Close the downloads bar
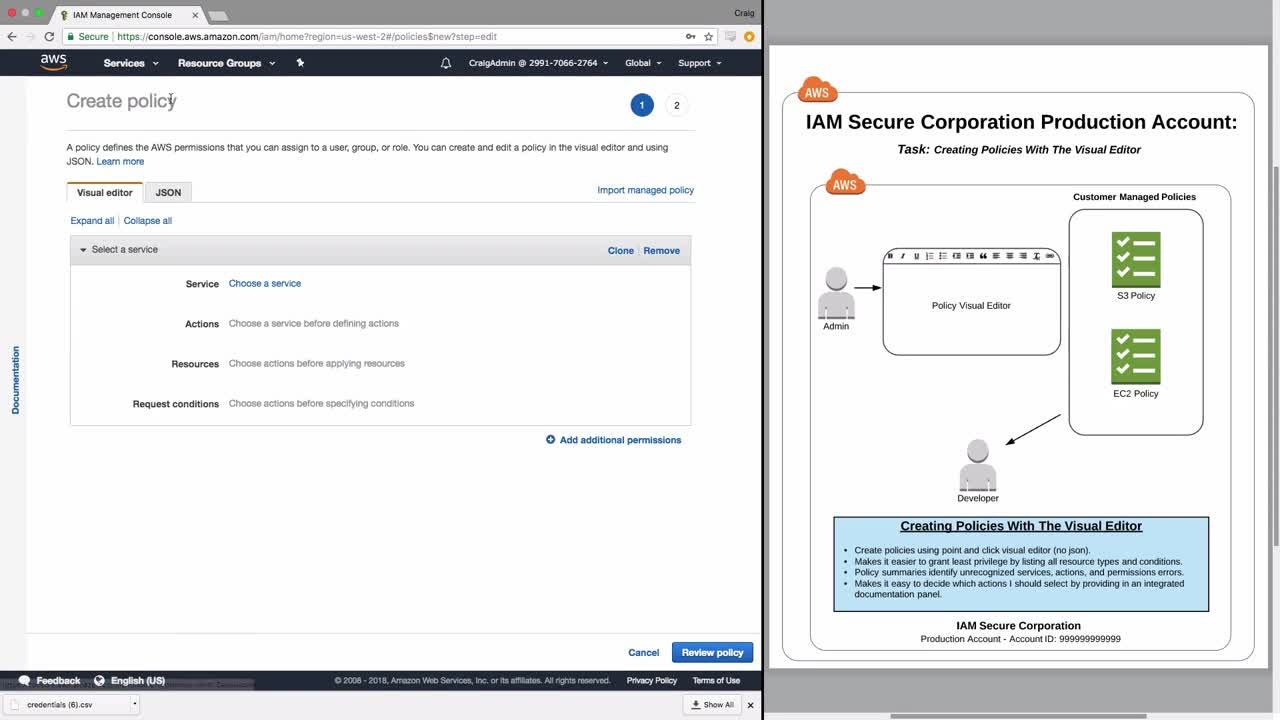Viewport: 1280px width, 720px height. click(x=750, y=705)
